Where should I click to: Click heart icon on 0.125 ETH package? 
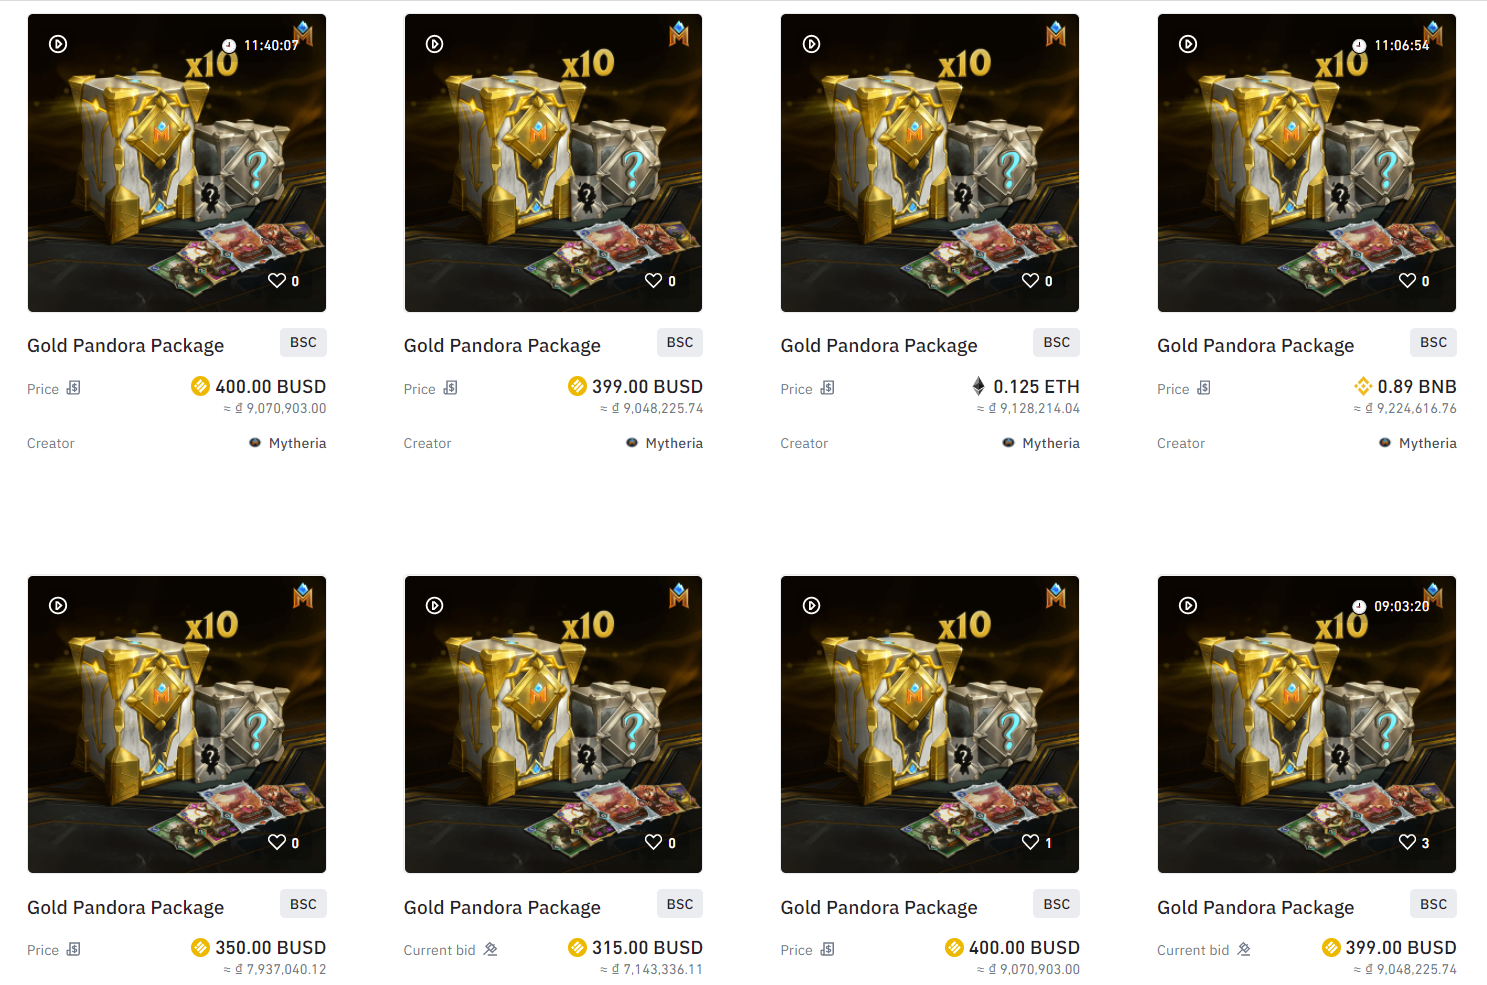click(x=1031, y=281)
